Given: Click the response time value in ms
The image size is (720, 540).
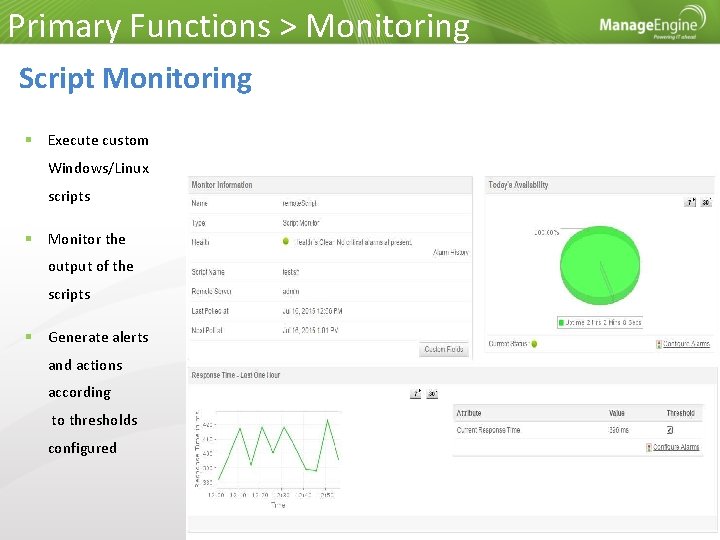Looking at the screenshot, I should 619,430.
